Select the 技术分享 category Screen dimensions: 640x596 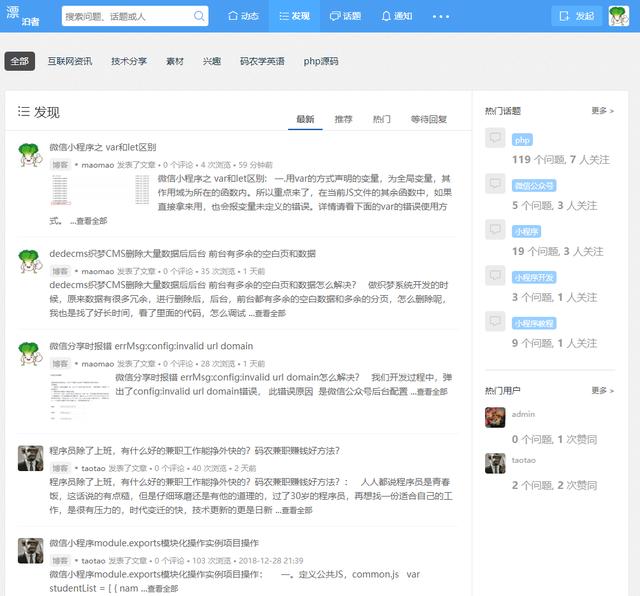click(129, 61)
